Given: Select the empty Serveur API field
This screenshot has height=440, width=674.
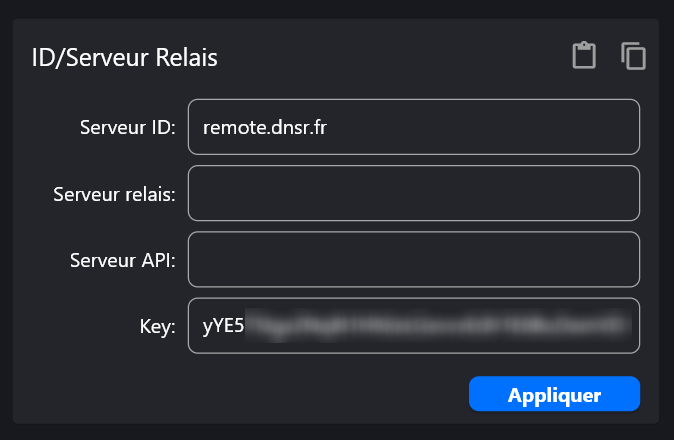Looking at the screenshot, I should click(414, 259).
